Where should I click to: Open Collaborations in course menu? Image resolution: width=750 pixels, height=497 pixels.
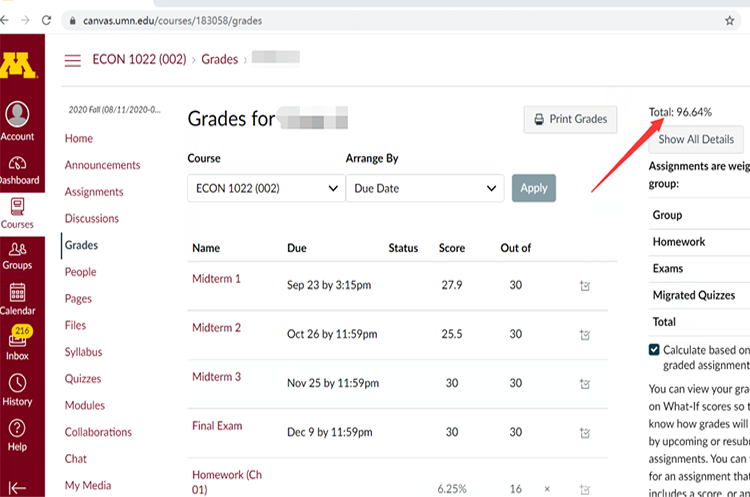(98, 432)
